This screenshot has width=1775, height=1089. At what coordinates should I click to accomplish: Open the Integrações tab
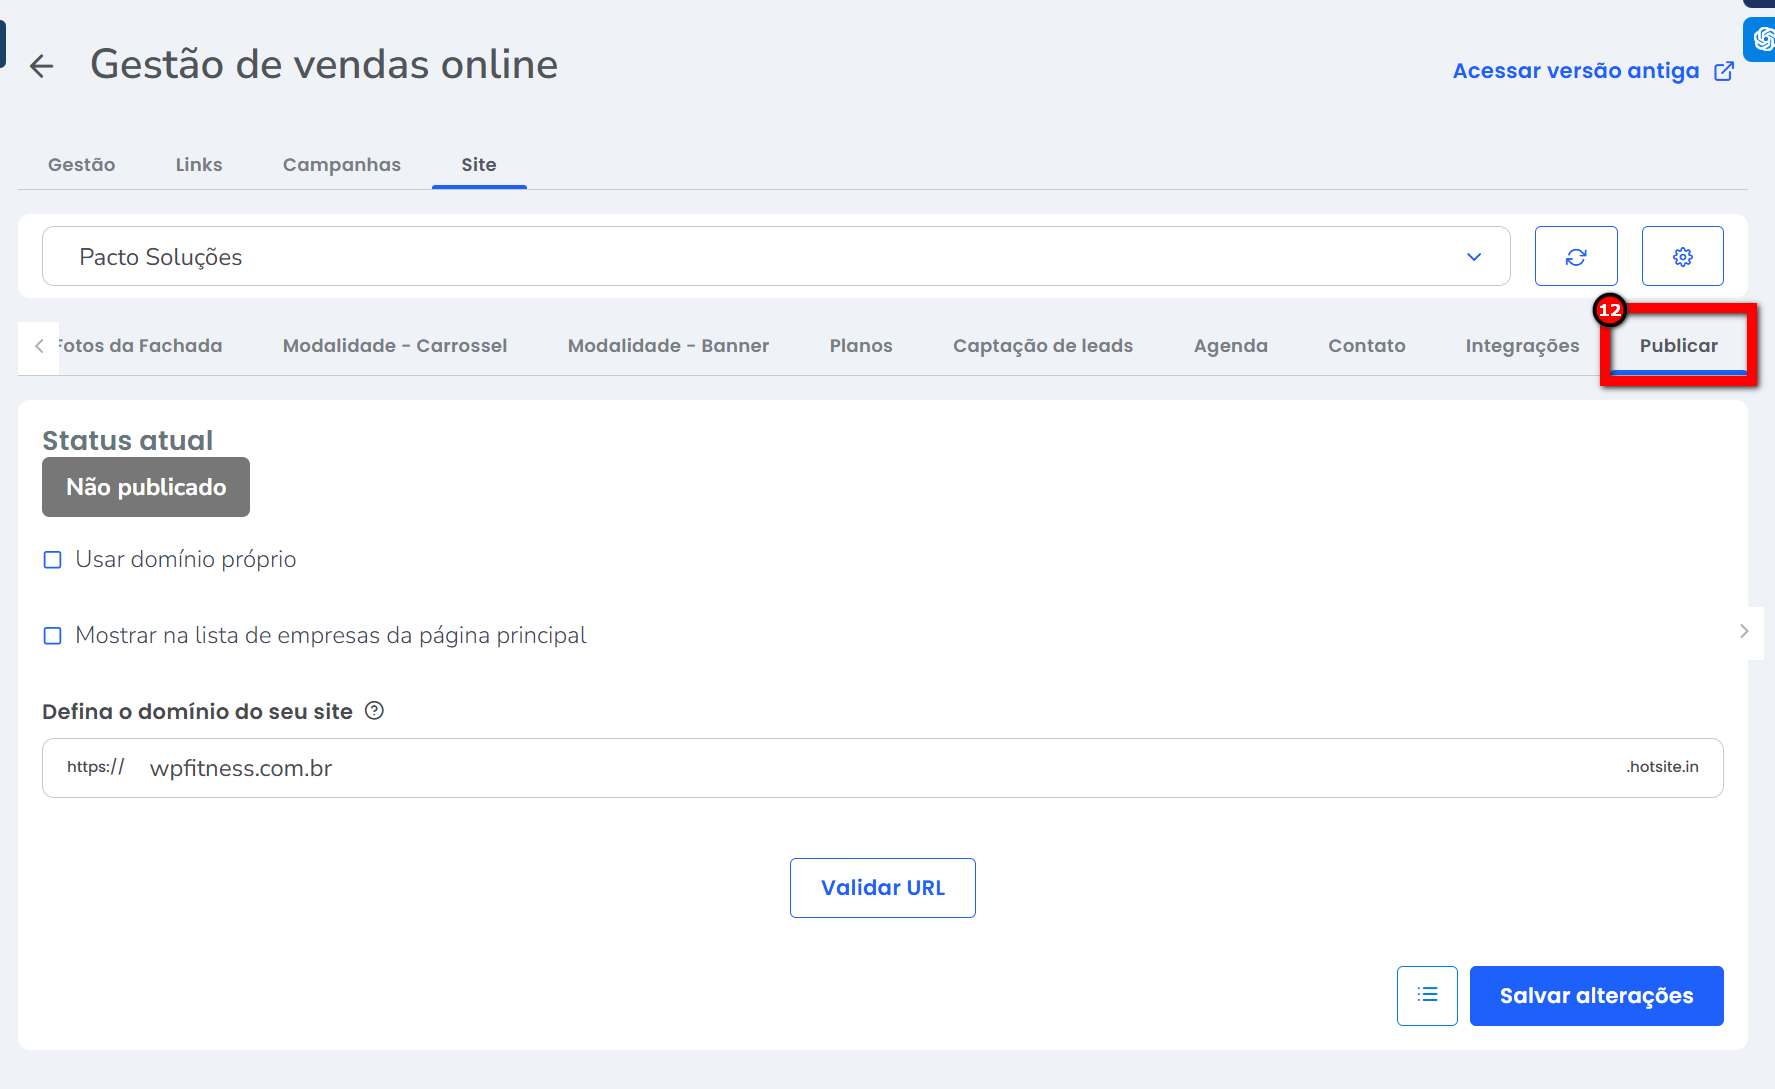click(1522, 346)
